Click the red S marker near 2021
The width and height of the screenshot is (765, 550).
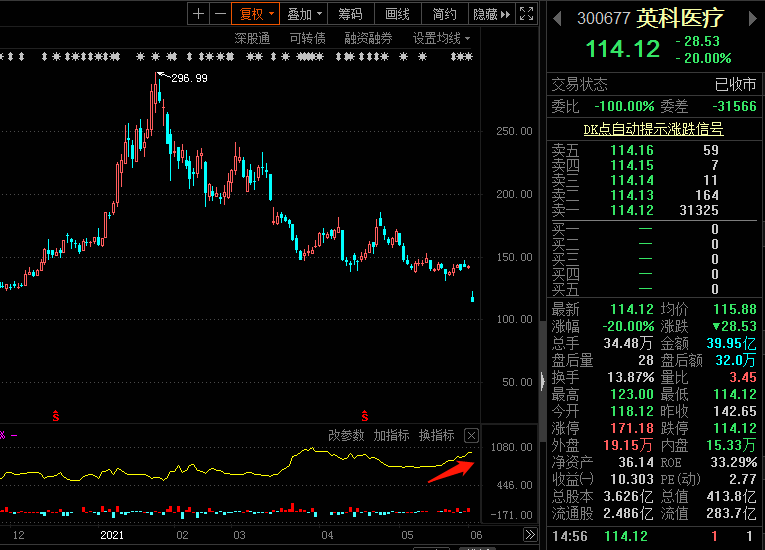56,414
